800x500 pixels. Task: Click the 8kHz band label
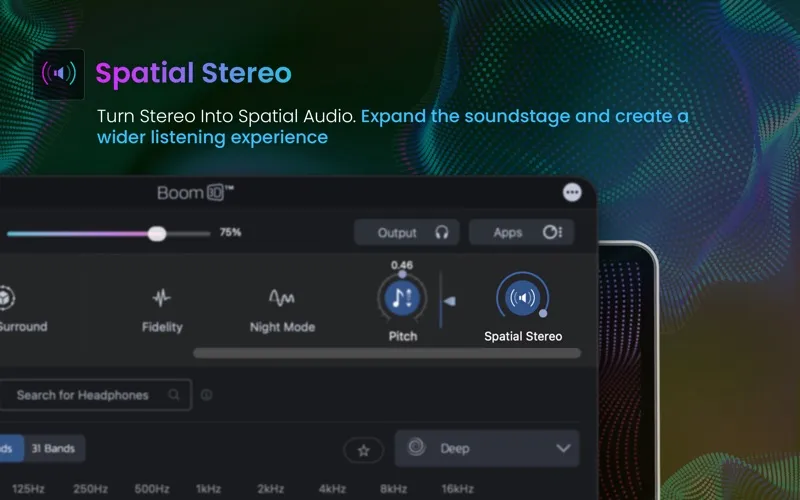click(393, 489)
